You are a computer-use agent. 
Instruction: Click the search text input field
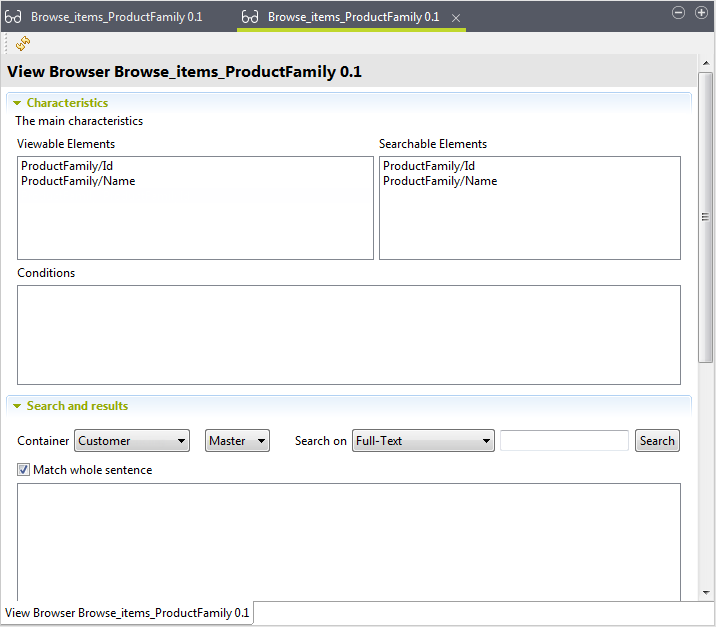564,441
